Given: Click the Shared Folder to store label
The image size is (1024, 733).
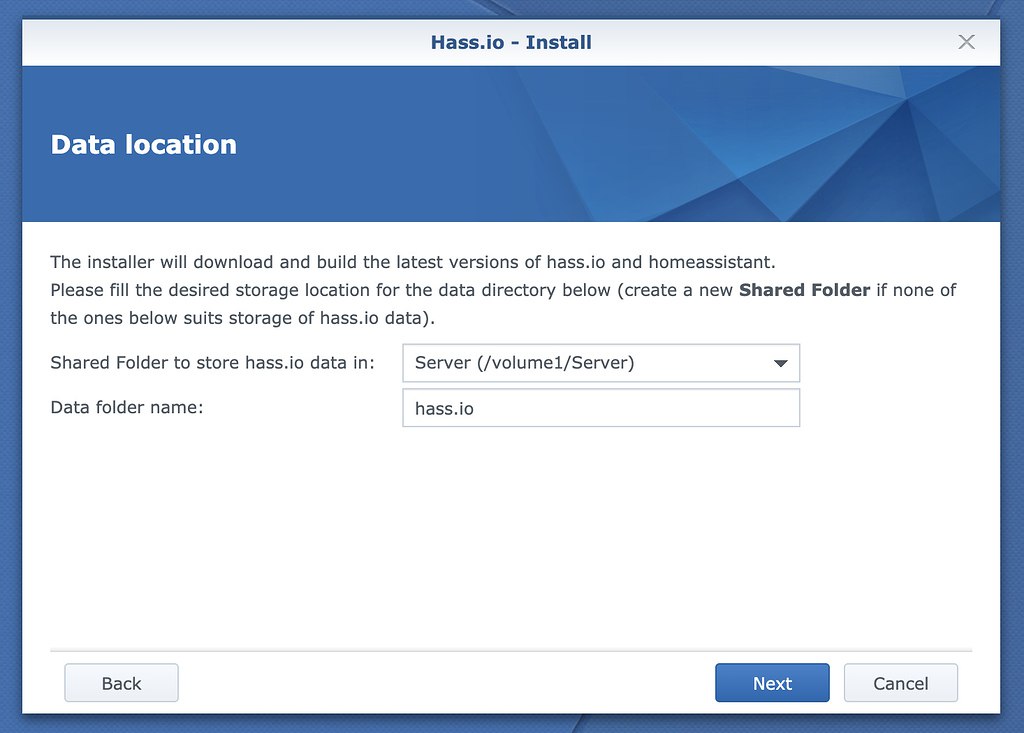Looking at the screenshot, I should 212,363.
